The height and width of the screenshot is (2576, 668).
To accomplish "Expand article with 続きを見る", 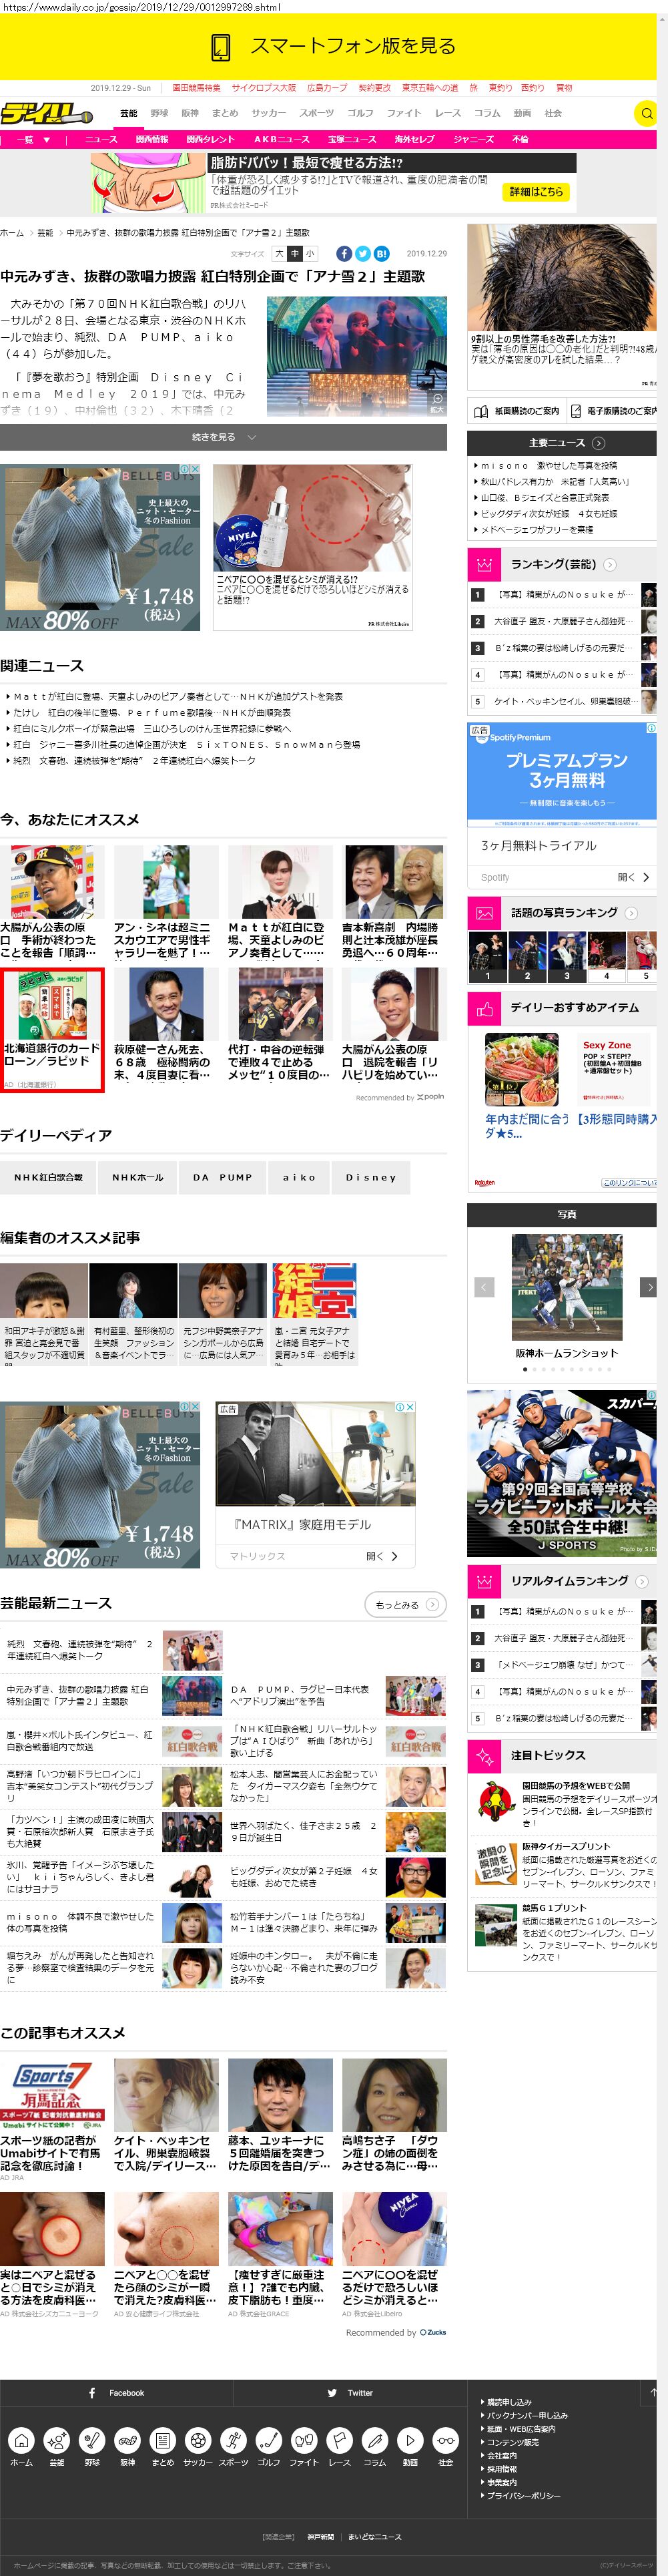I will [x=223, y=437].
